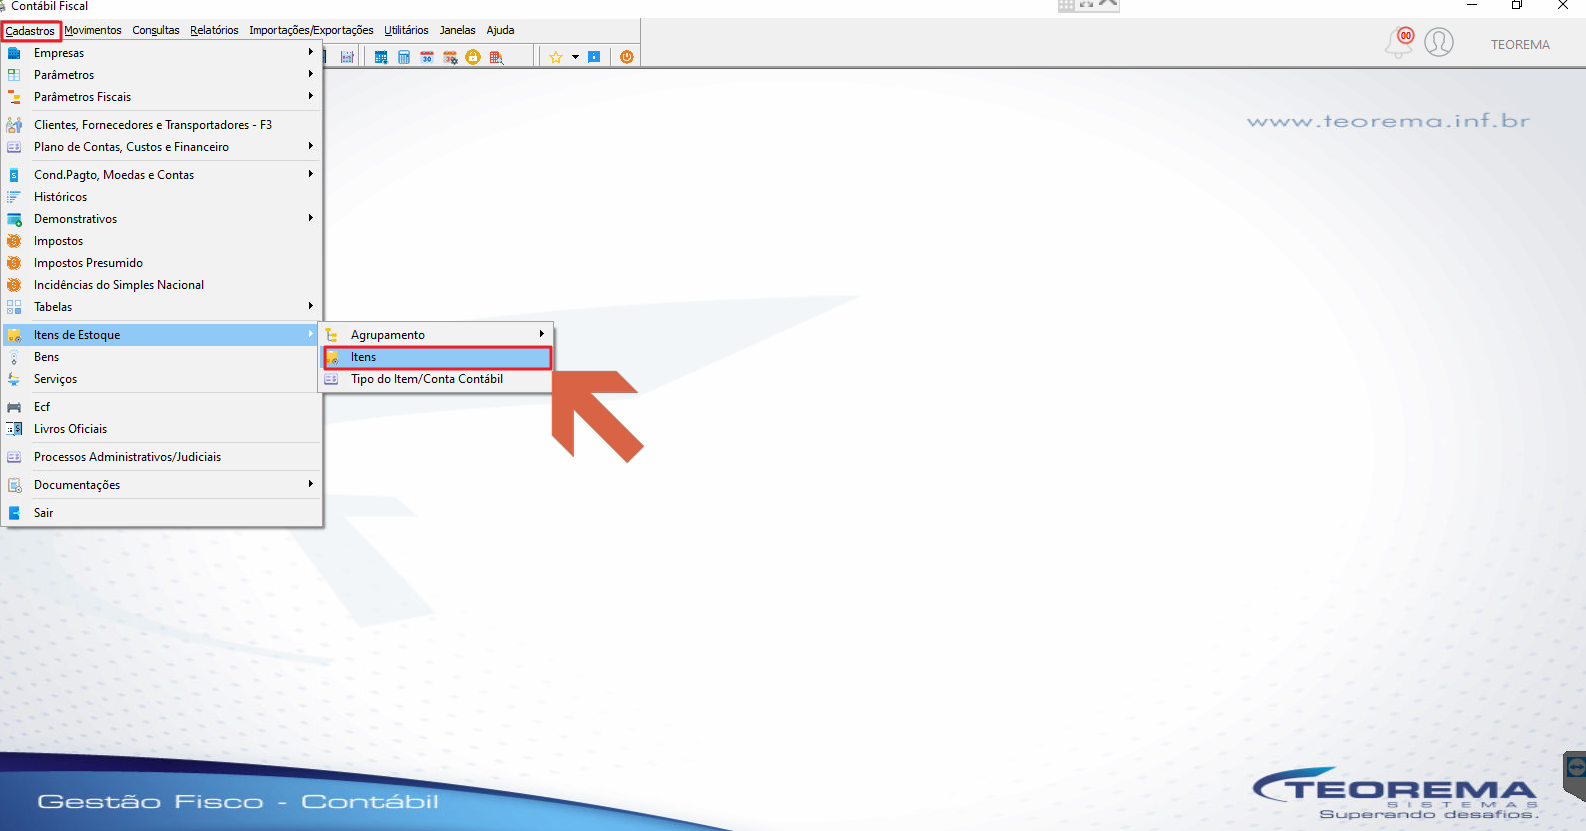Click the Agrupamento arrow expander

tap(541, 334)
